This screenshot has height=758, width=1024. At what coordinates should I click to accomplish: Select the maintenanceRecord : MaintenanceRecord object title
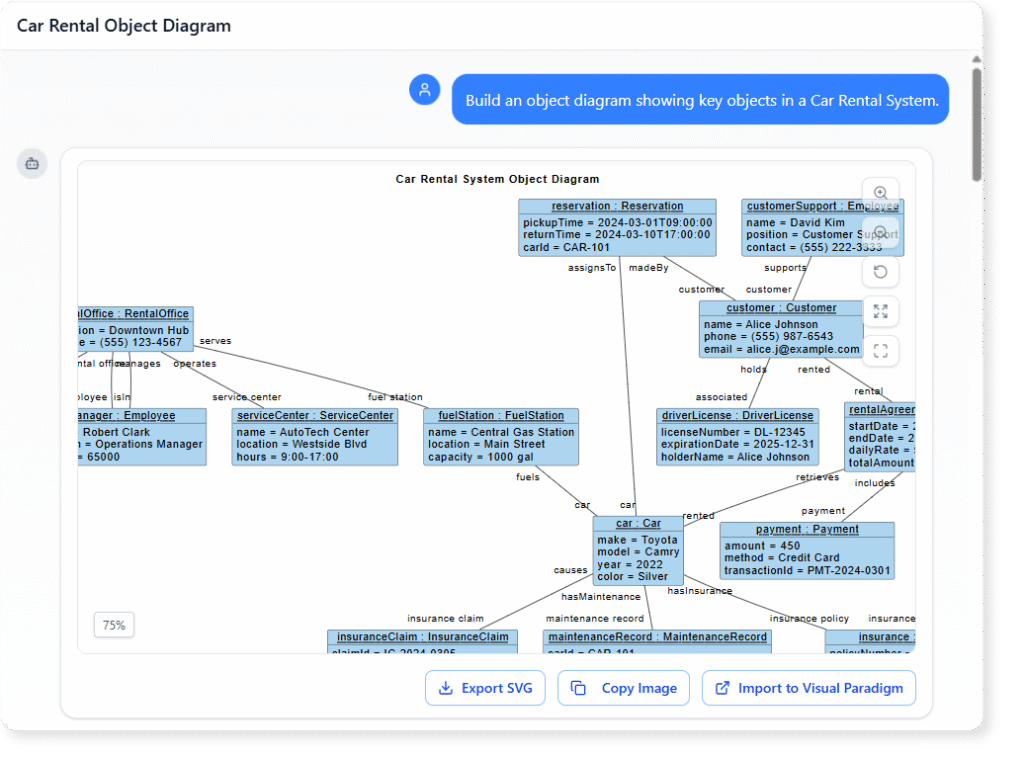[658, 637]
